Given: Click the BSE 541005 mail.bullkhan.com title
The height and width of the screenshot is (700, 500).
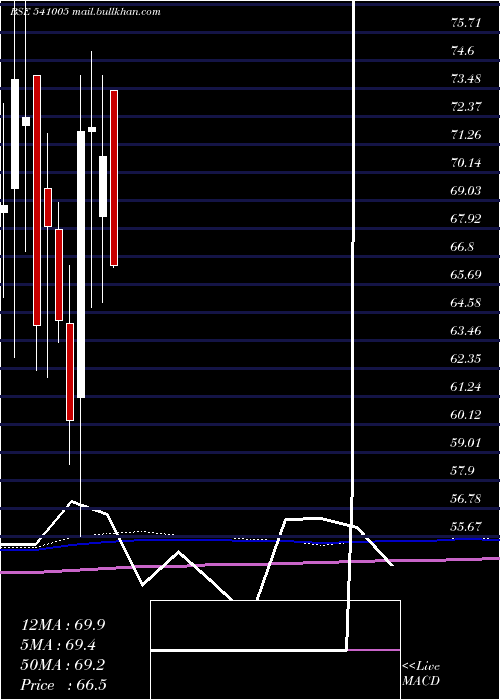Looking at the screenshot, I should tap(85, 12).
